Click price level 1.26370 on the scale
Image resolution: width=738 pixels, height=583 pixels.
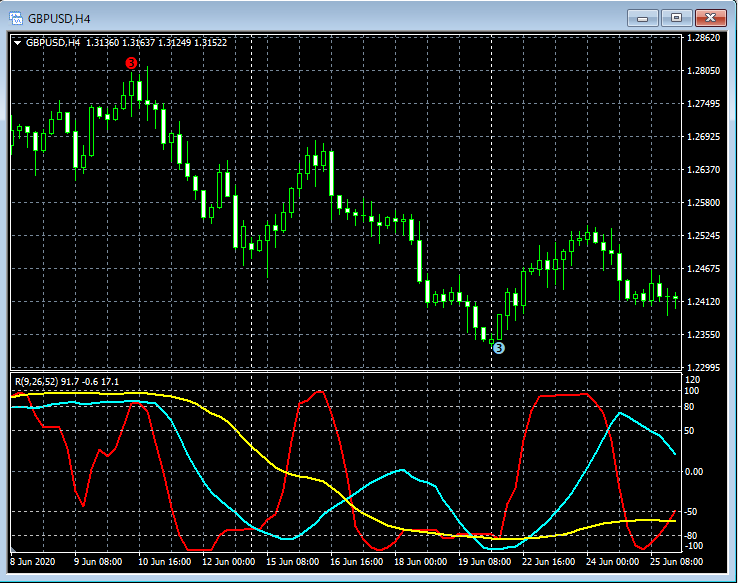click(703, 169)
